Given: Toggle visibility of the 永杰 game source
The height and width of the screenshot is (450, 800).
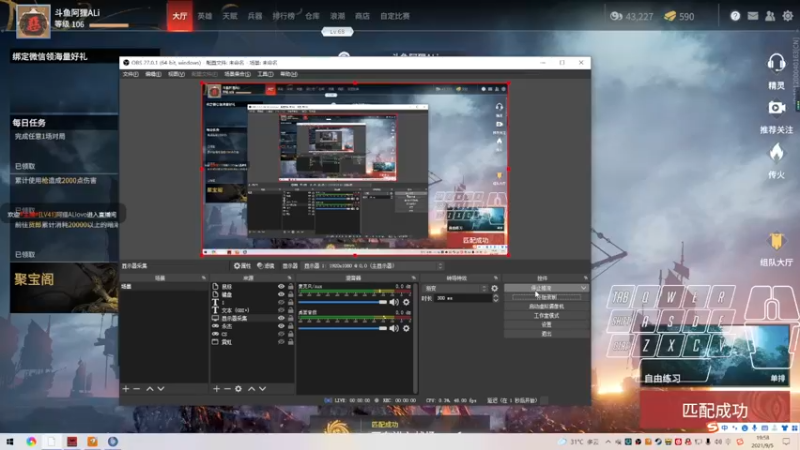Looking at the screenshot, I should tap(281, 326).
